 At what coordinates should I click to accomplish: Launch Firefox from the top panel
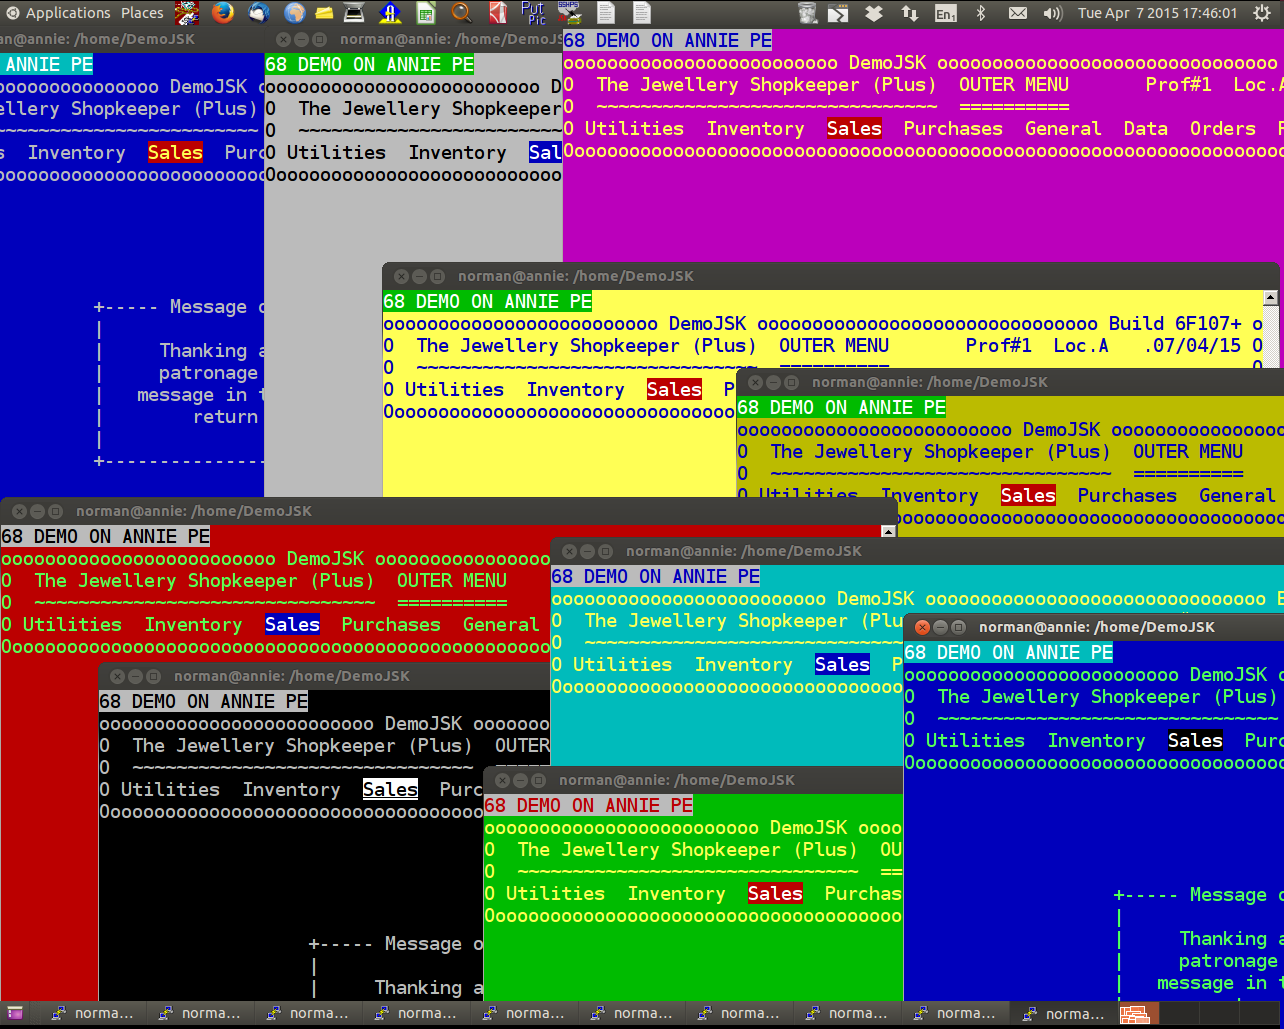(222, 13)
